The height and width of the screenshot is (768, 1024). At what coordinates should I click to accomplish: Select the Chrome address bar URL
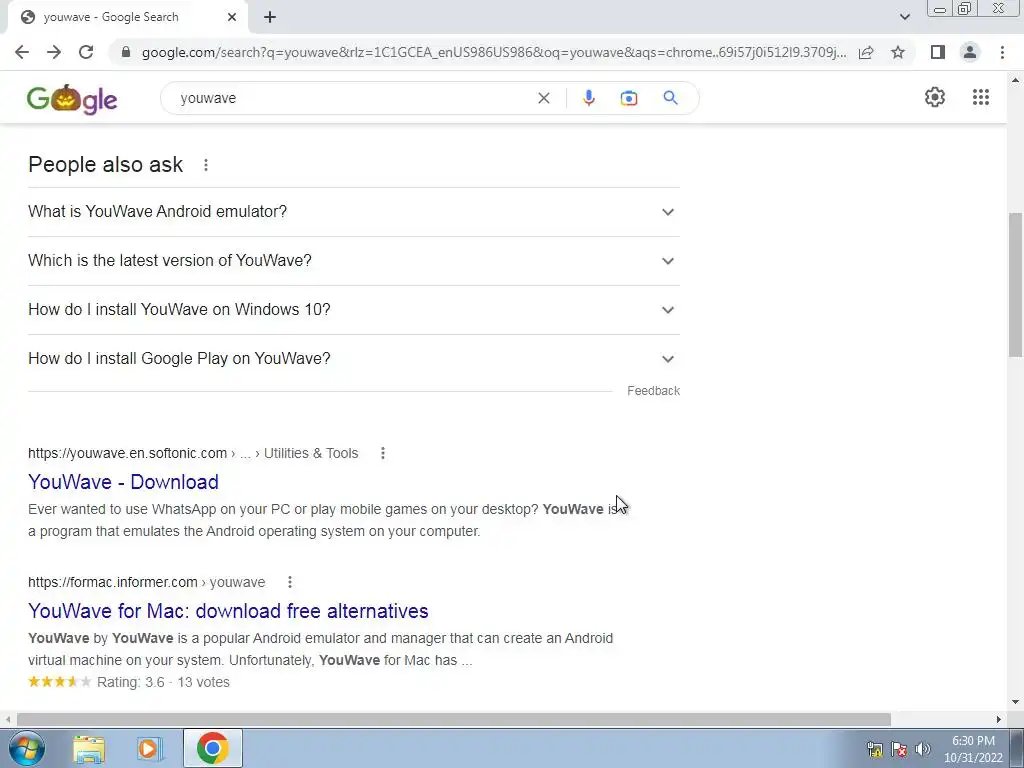(x=494, y=52)
